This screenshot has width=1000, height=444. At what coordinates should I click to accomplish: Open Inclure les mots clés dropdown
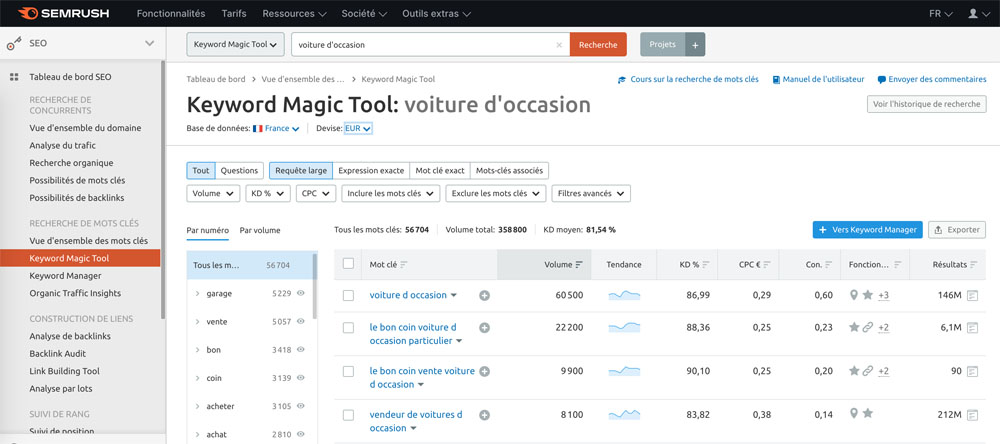390,193
